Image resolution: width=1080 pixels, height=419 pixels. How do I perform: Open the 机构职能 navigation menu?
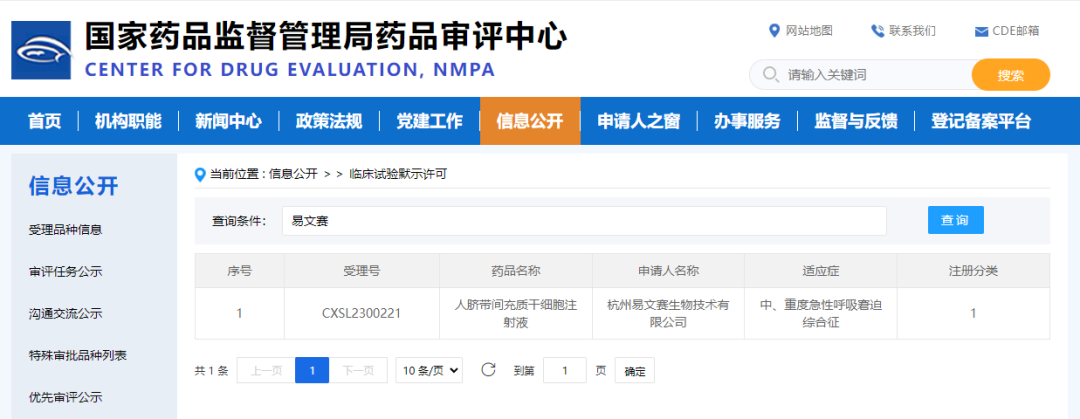128,121
